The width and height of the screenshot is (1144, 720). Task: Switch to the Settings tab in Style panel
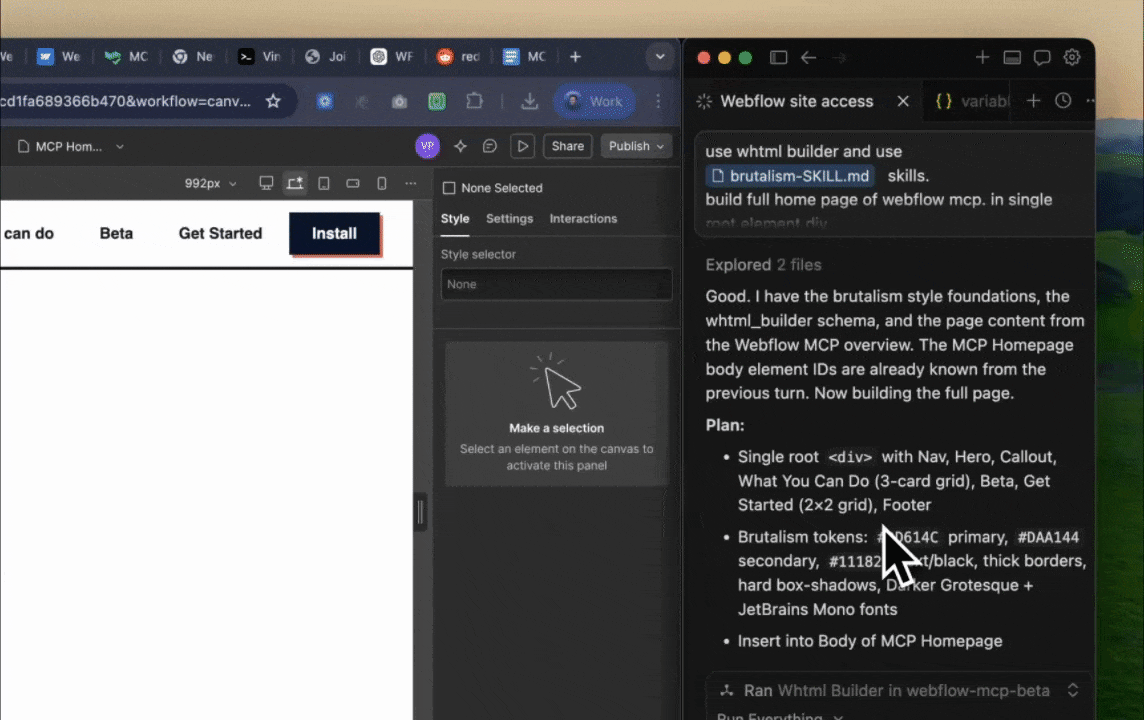509,218
